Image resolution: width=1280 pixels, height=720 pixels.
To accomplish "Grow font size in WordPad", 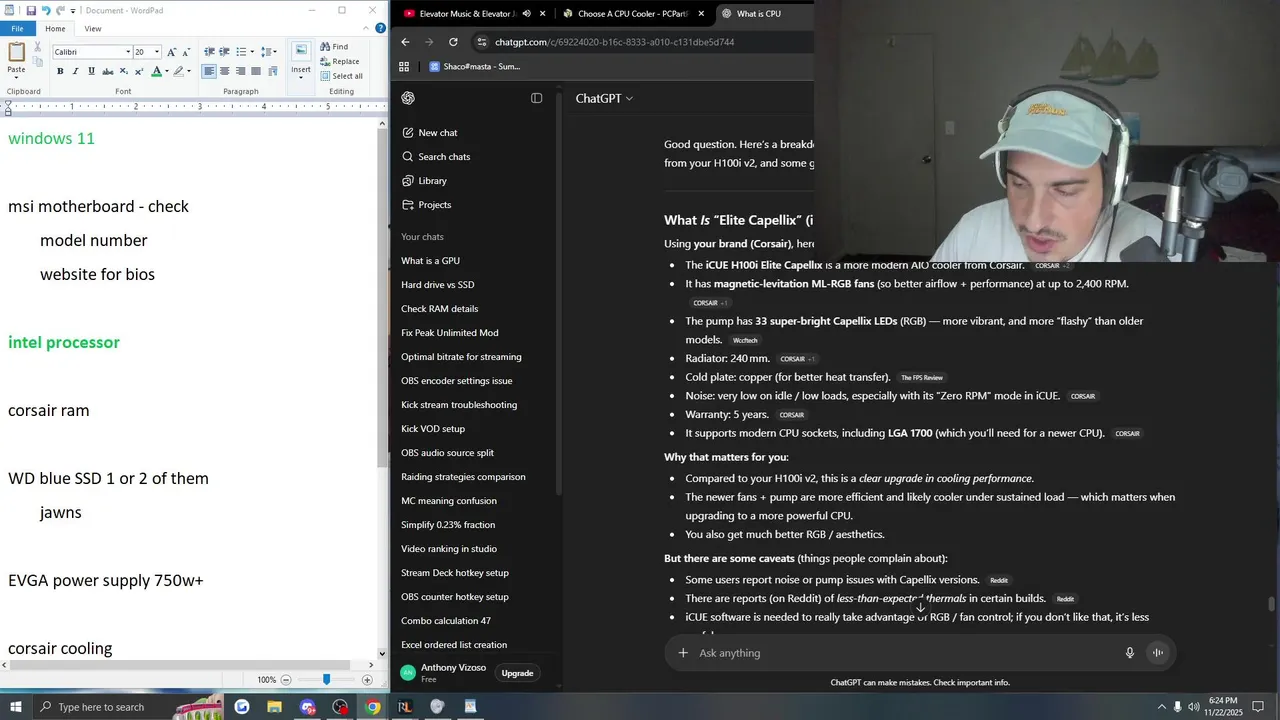I will coord(171,52).
